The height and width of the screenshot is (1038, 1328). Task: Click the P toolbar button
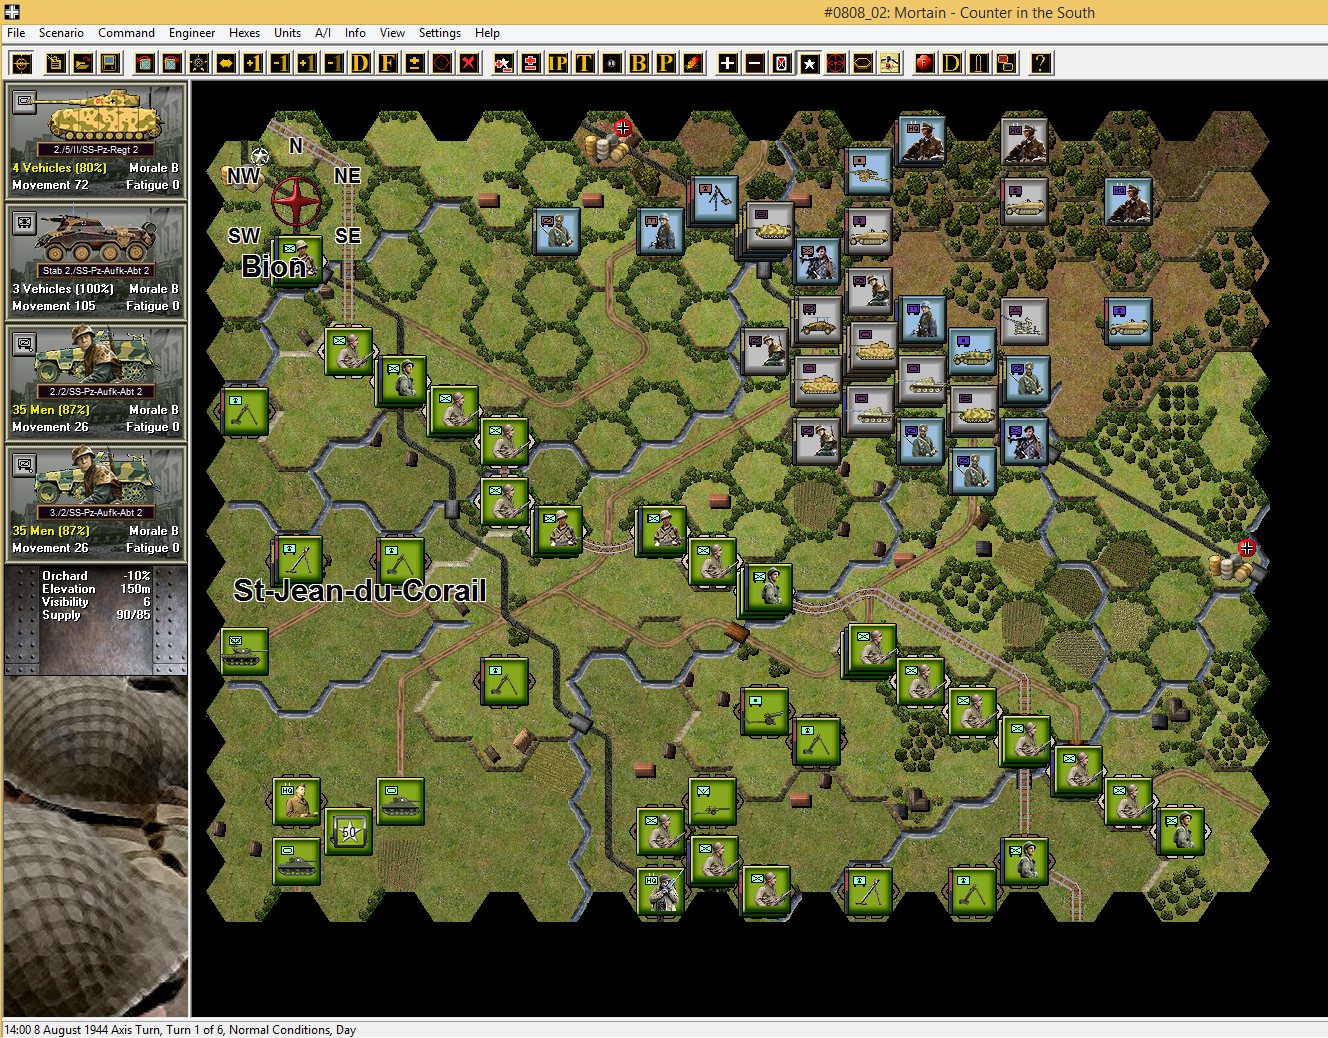tap(666, 64)
